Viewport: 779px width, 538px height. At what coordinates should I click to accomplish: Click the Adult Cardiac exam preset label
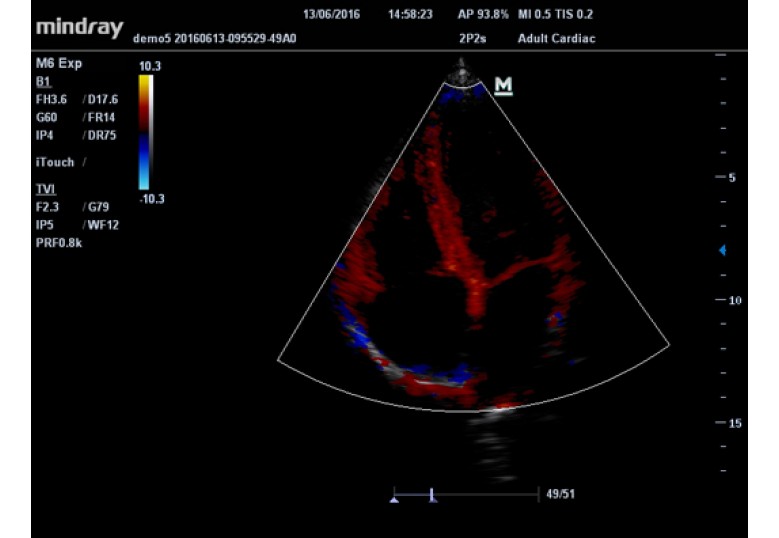556,38
